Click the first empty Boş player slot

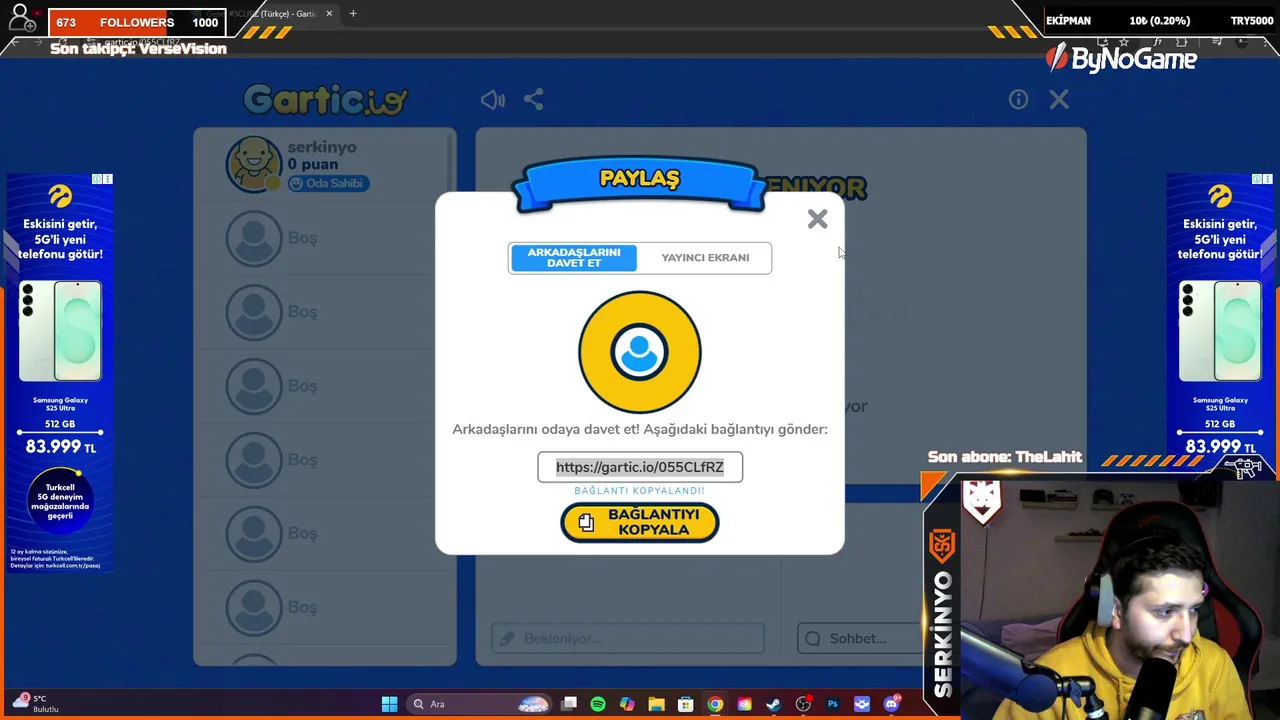click(x=325, y=238)
